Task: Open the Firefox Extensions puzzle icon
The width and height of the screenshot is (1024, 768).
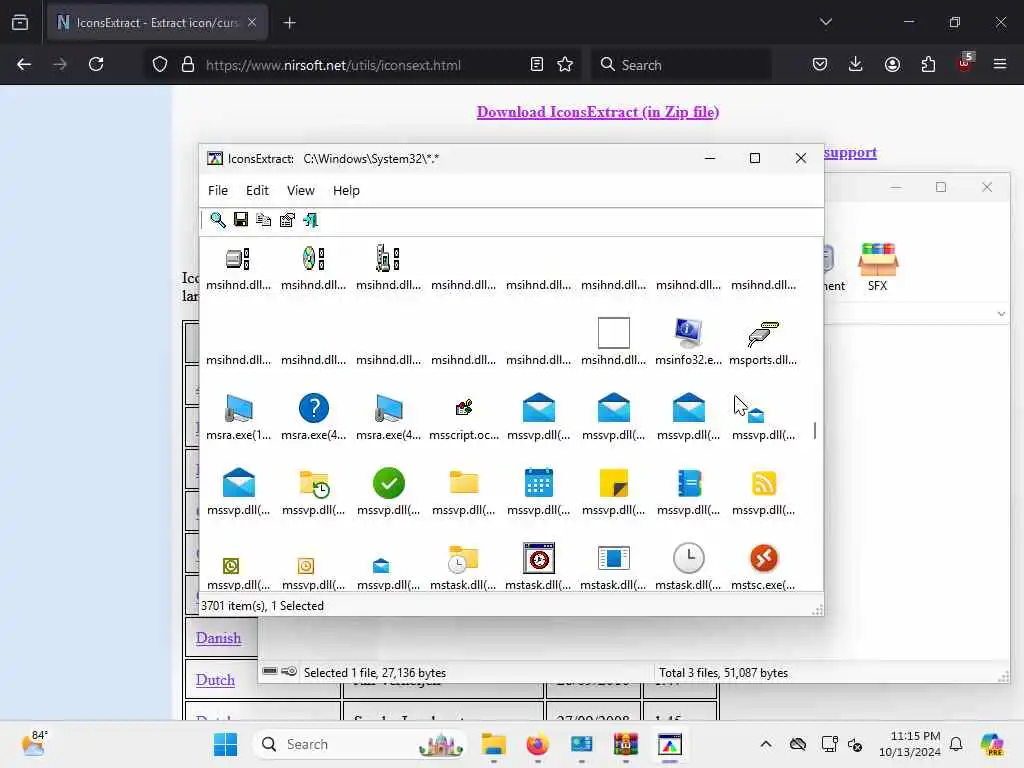Action: tap(928, 64)
